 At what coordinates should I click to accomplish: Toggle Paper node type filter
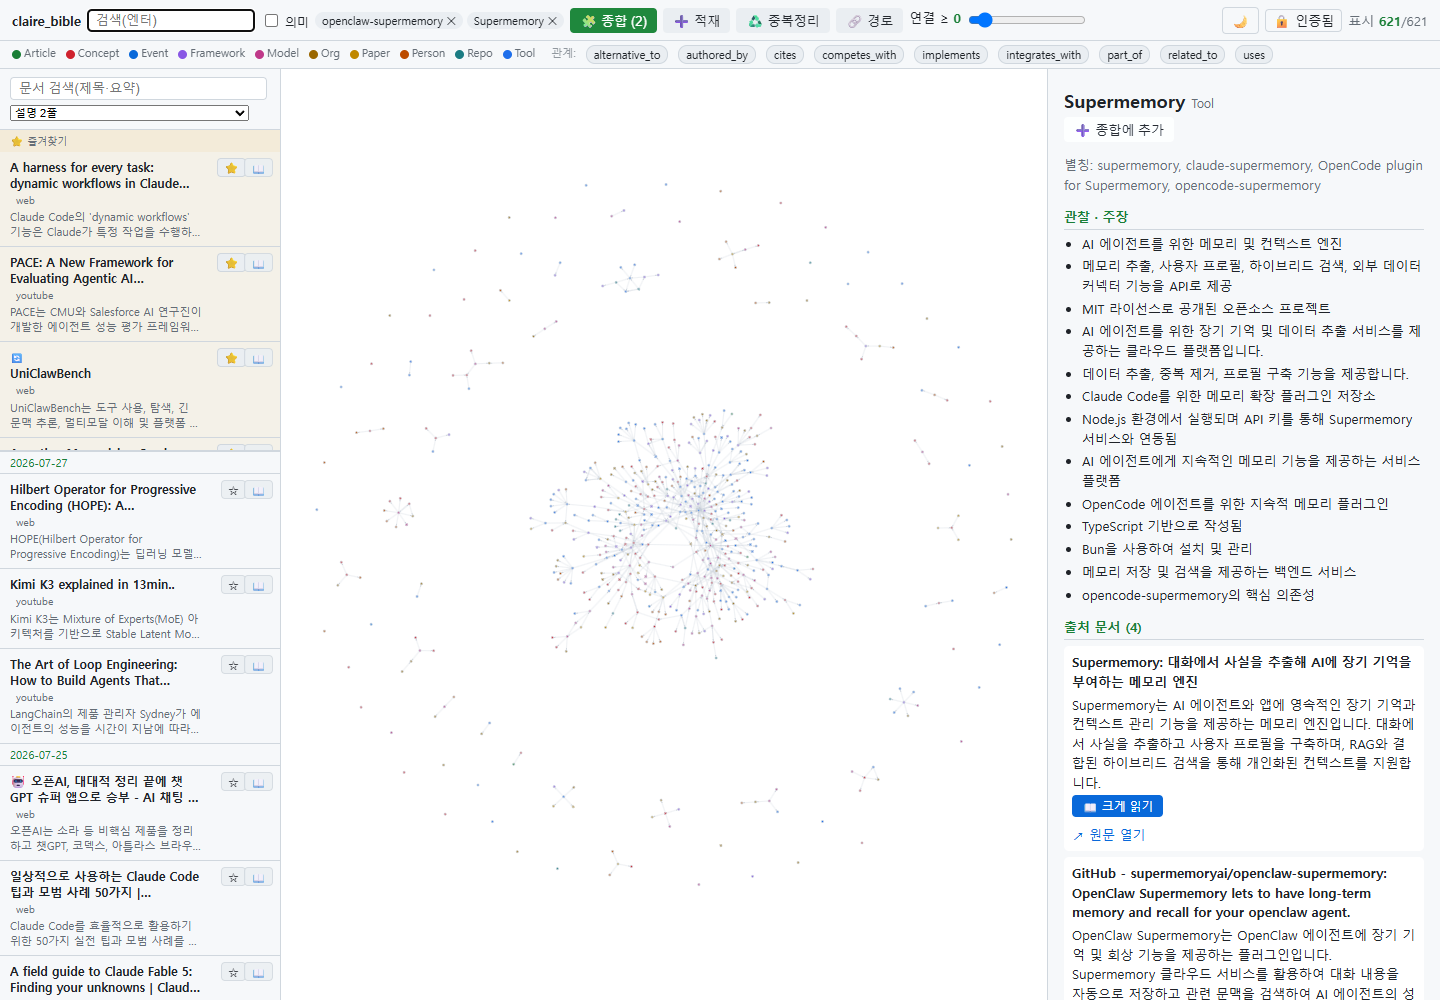[370, 54]
